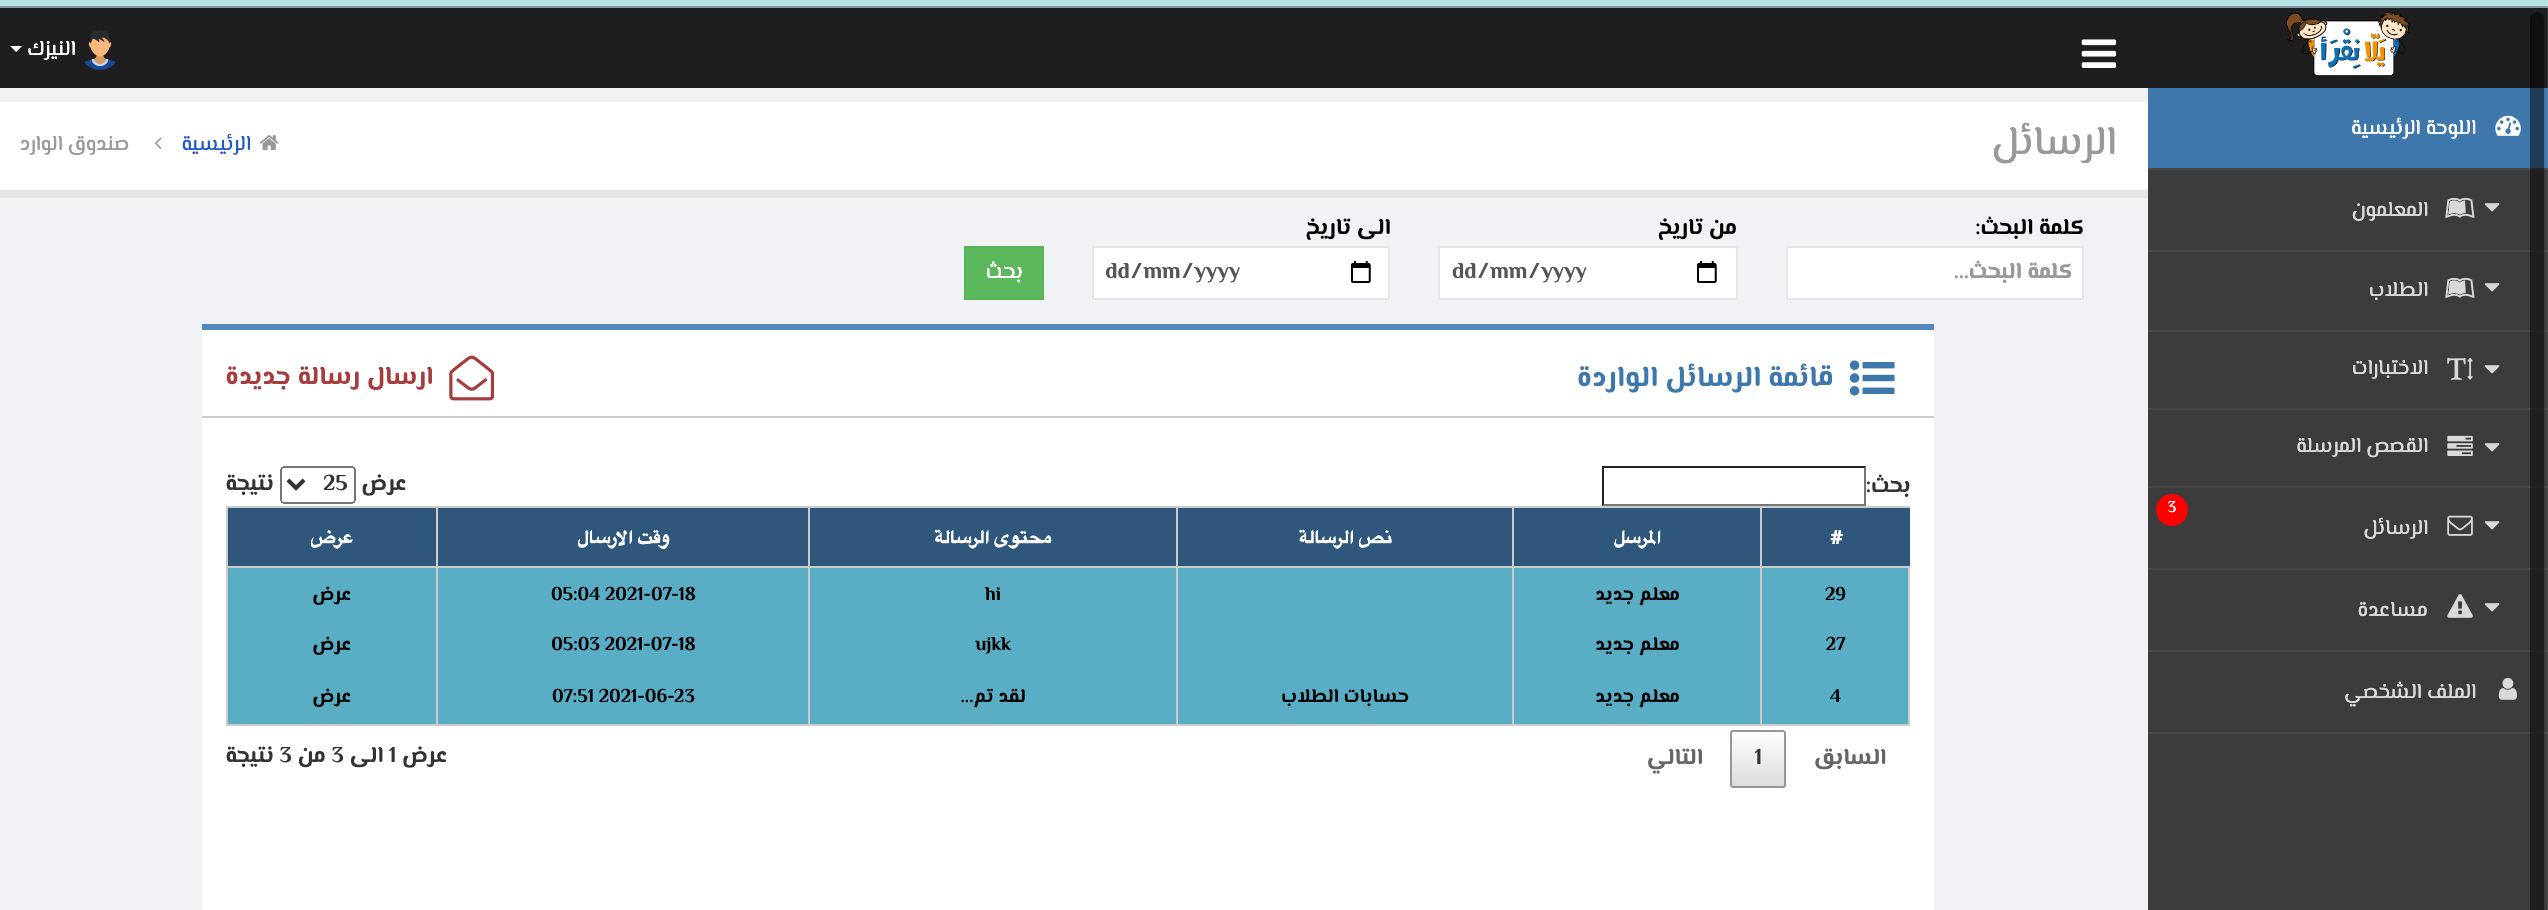2548x910 pixels.
Task: Click حسابات الطلاب subject cell
Action: point(1345,696)
